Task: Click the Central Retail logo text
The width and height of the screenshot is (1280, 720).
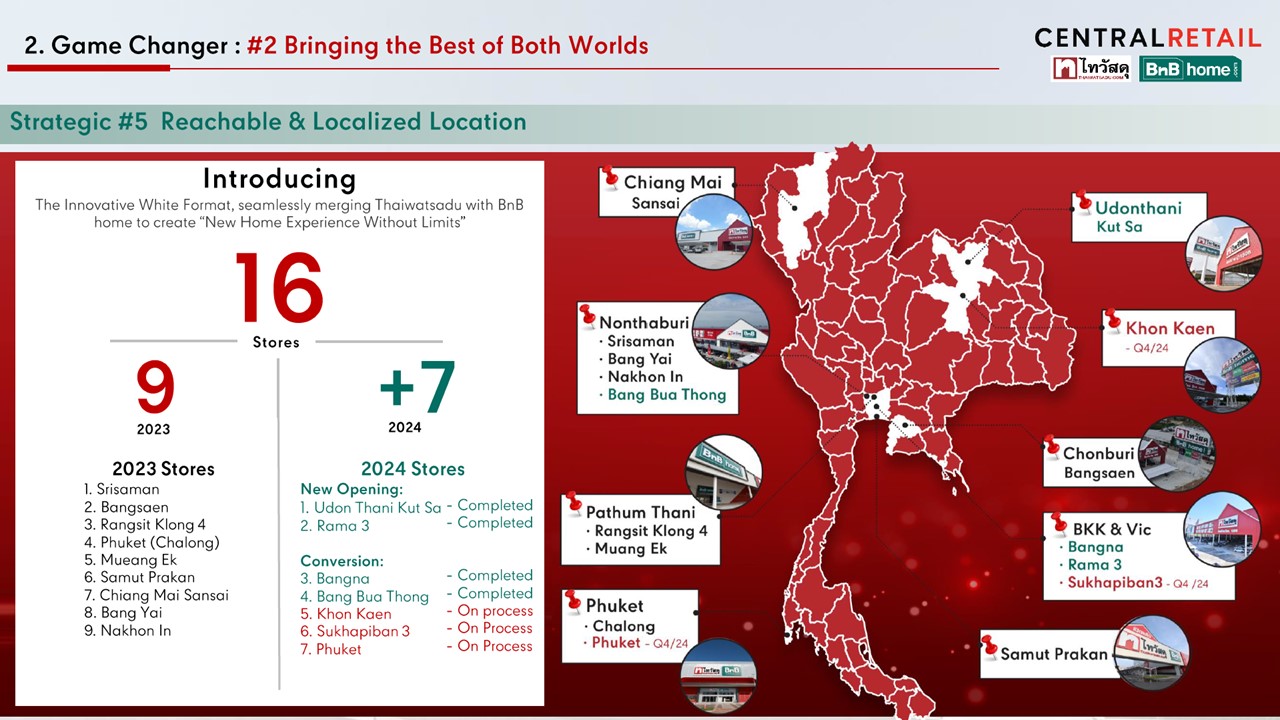Action: (1147, 38)
